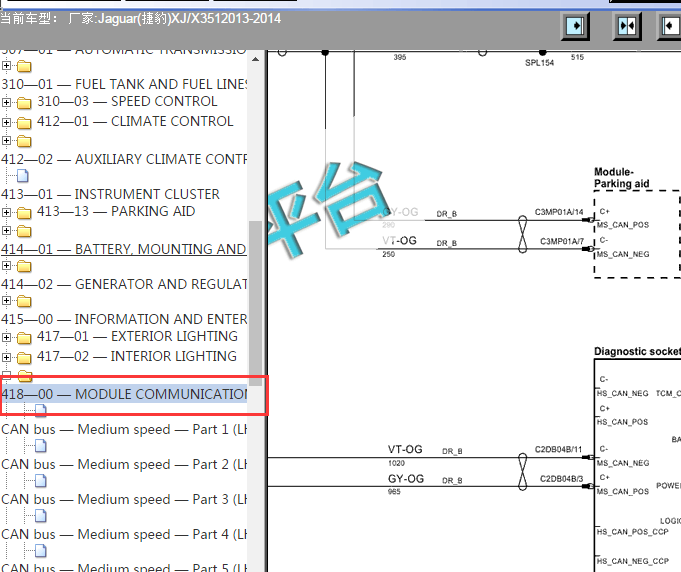Select the 417—02 INTERIOR LIGHTING entry
The width and height of the screenshot is (681, 572).
click(137, 356)
